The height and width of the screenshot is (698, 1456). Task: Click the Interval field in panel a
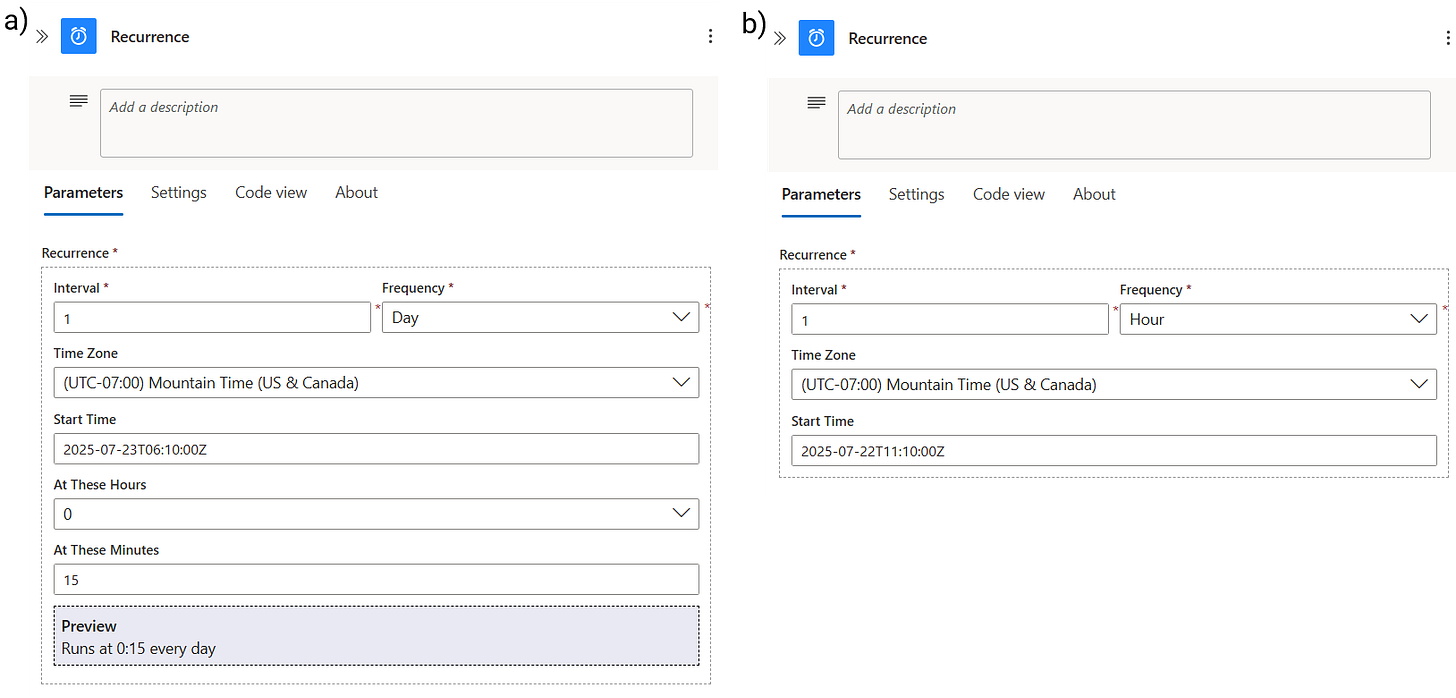212,318
